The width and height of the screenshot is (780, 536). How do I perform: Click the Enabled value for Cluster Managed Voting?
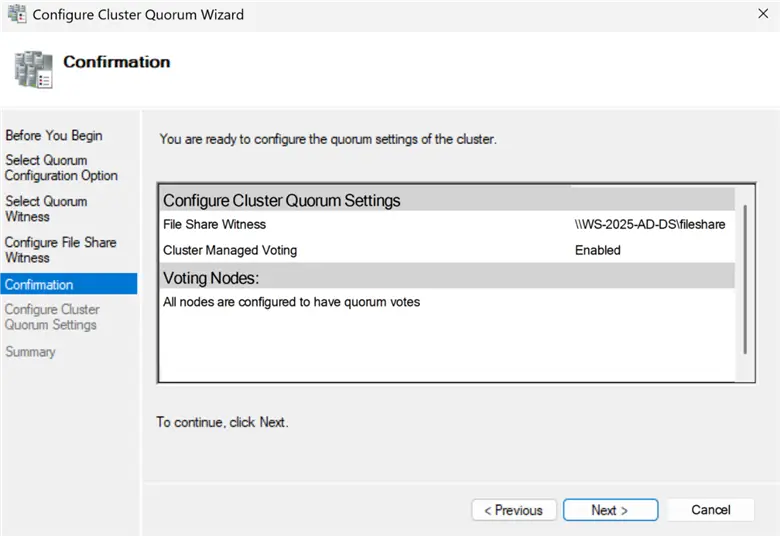[597, 250]
